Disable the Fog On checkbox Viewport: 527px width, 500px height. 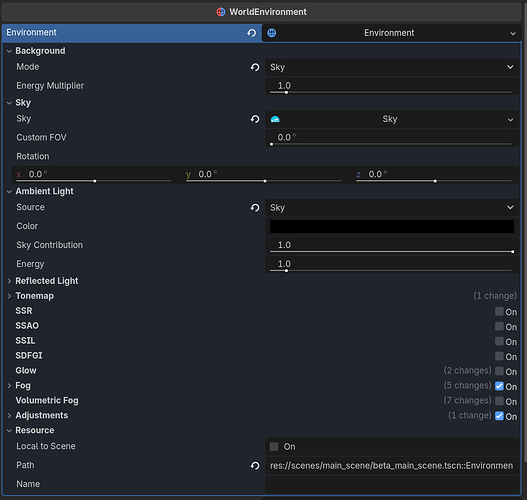pyautogui.click(x=499, y=386)
